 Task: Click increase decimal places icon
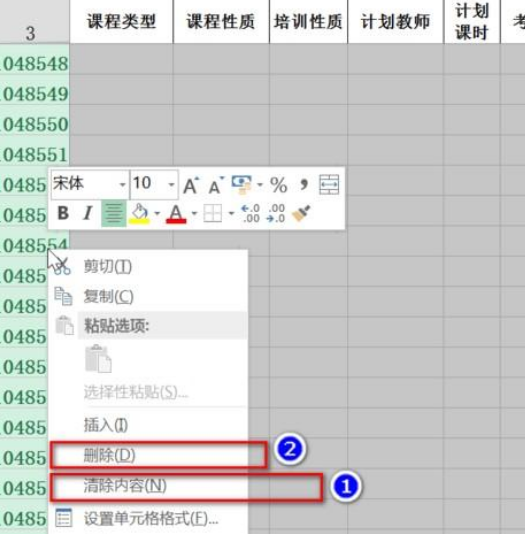pyautogui.click(x=250, y=214)
